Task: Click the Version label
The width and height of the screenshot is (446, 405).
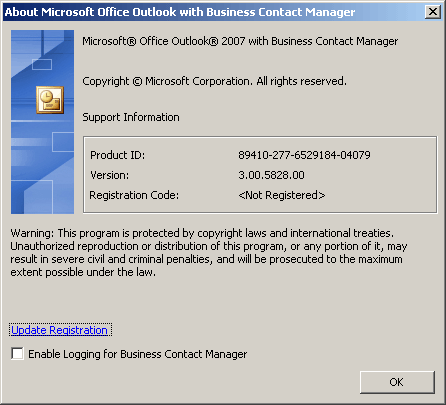Action: point(110,175)
